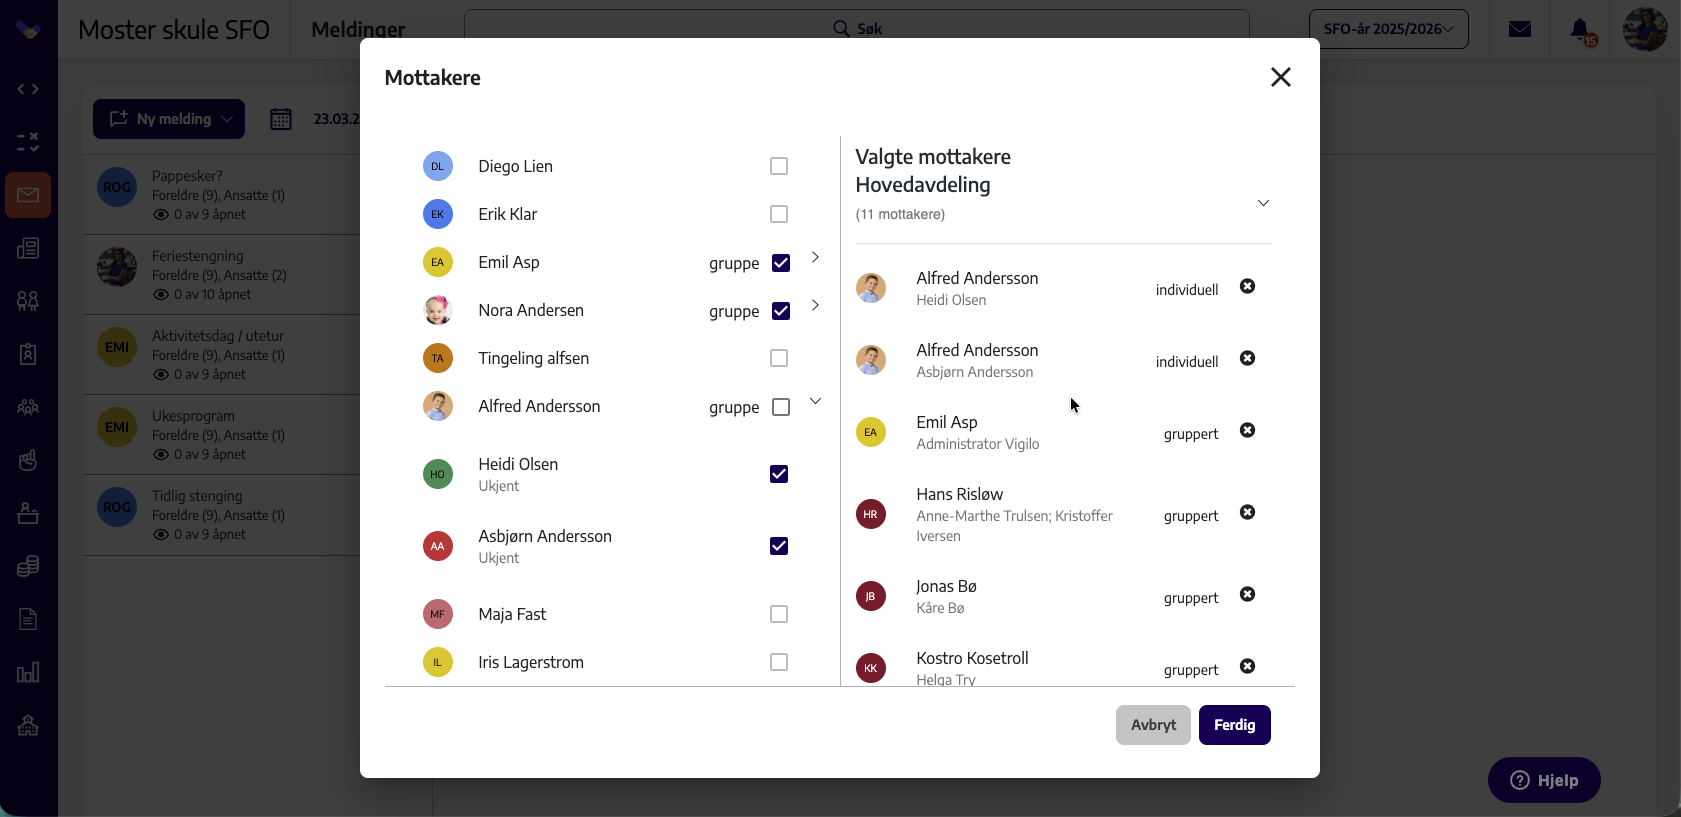Check the Diego Lien checkbox

[779, 166]
